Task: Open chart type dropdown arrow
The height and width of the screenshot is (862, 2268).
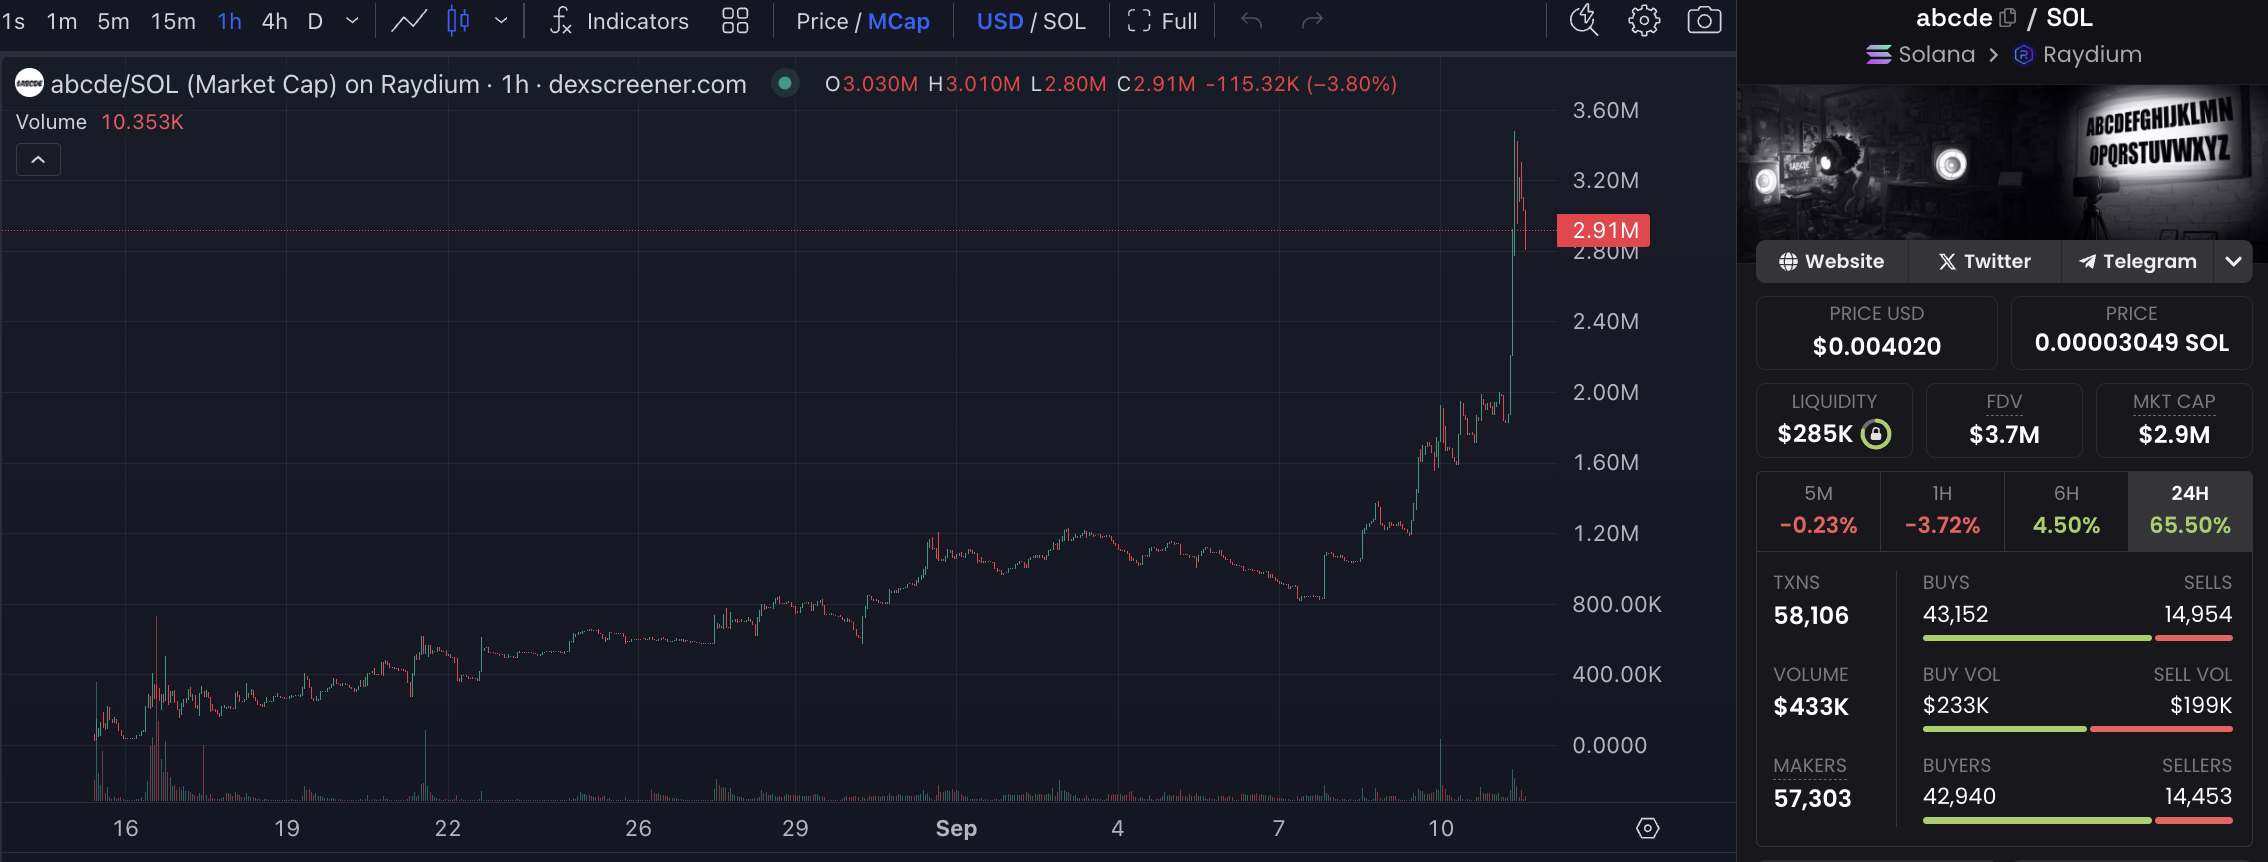Action: pos(501,21)
